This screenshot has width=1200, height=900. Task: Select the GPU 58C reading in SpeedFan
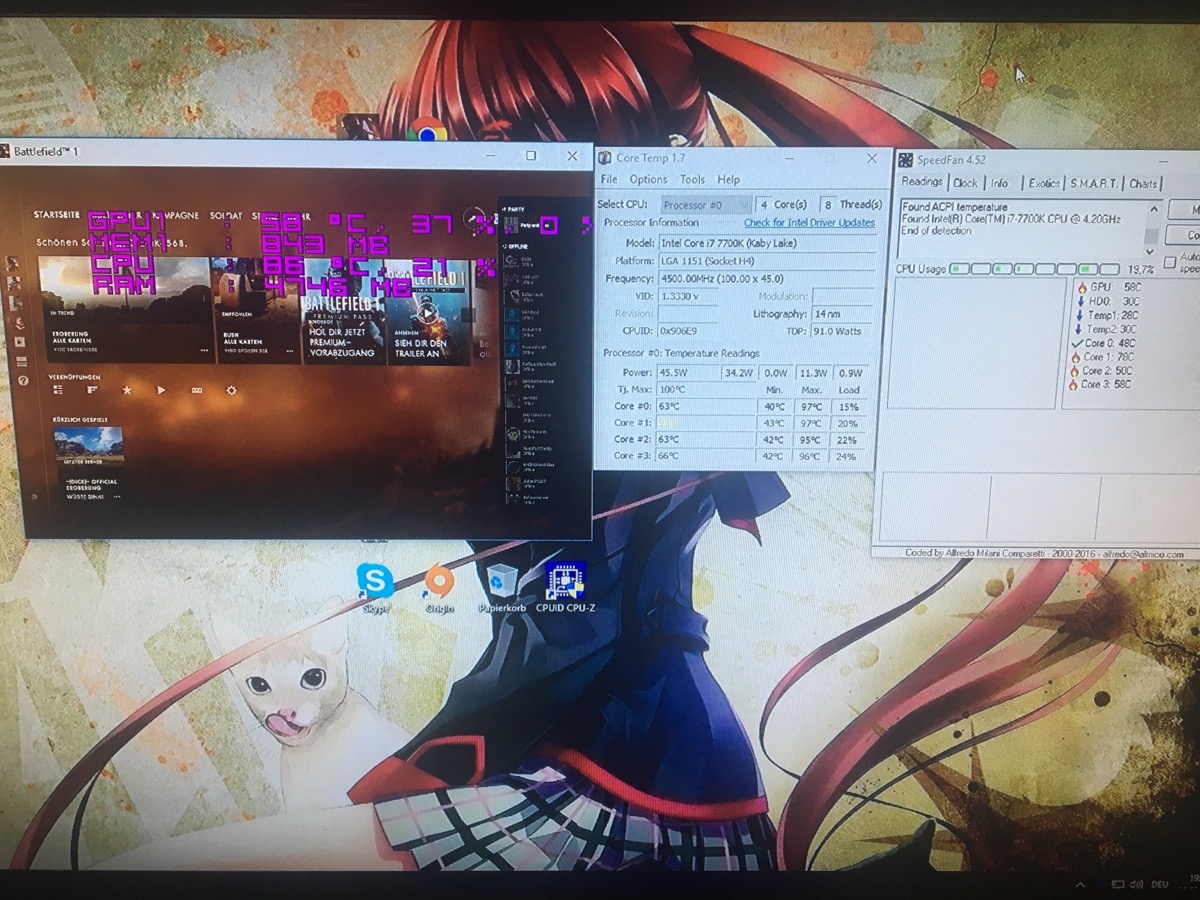pyautogui.click(x=1110, y=287)
